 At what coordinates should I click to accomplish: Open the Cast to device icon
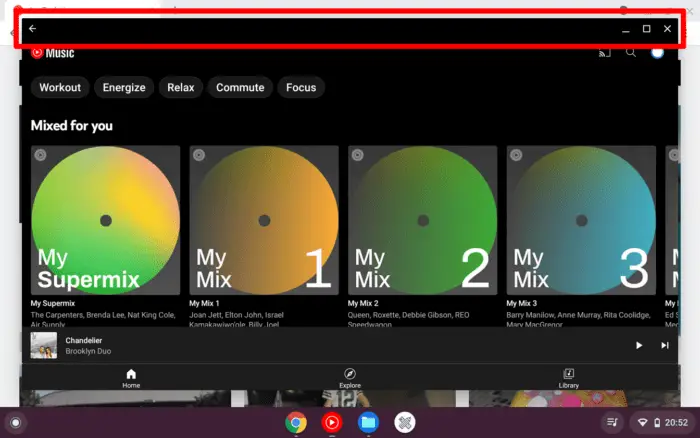[604, 53]
